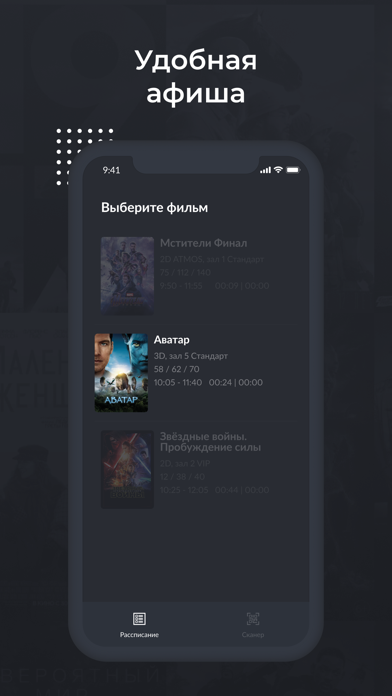The width and height of the screenshot is (392, 696).
Task: Click seat count '75 / 112 / 140'
Action: click(185, 273)
